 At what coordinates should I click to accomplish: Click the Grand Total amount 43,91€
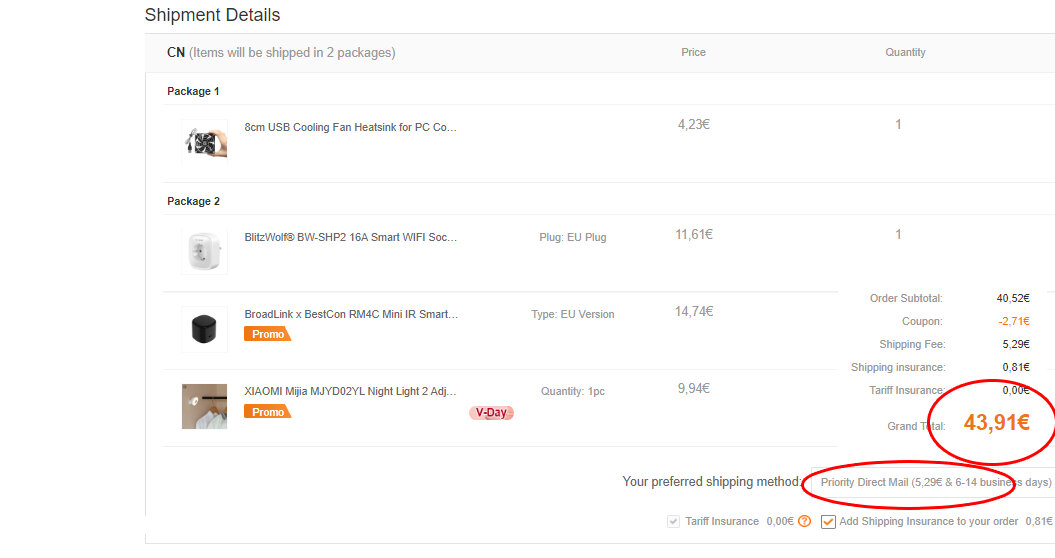coord(996,423)
